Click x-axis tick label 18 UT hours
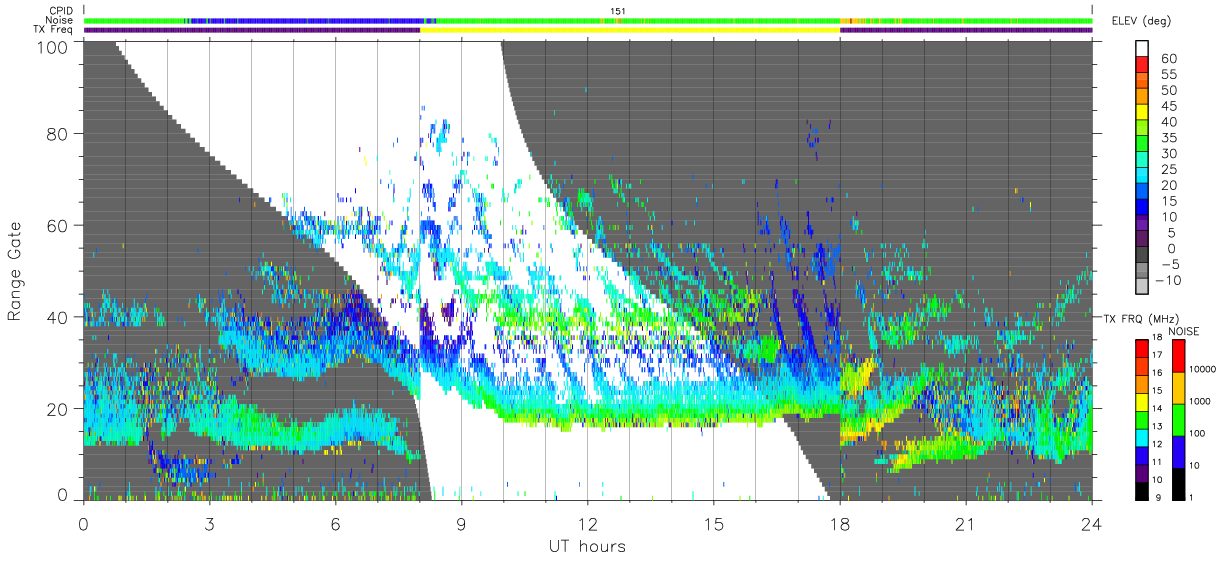 840,524
